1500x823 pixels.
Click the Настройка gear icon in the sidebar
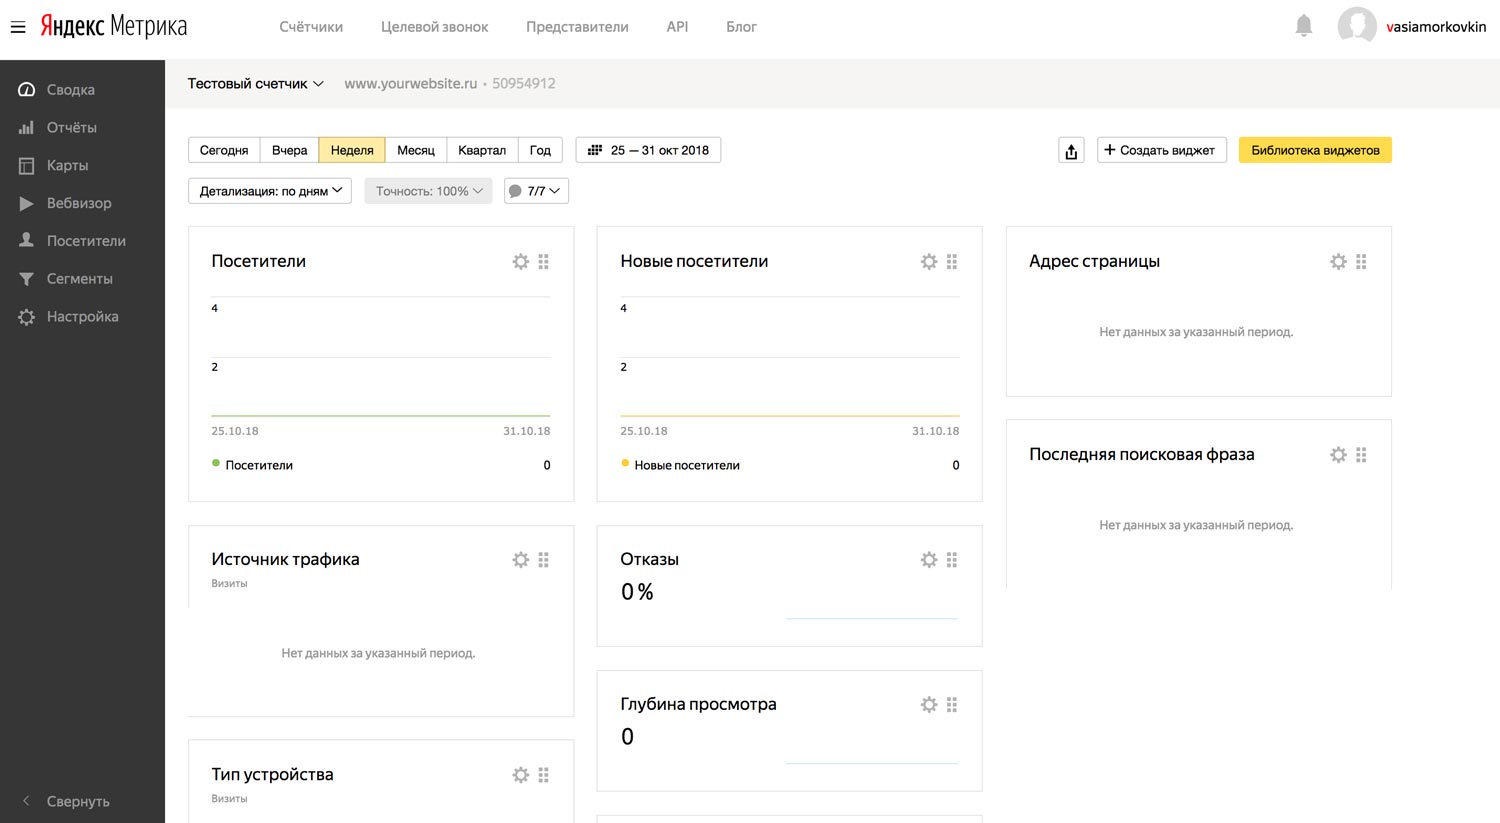[27, 317]
